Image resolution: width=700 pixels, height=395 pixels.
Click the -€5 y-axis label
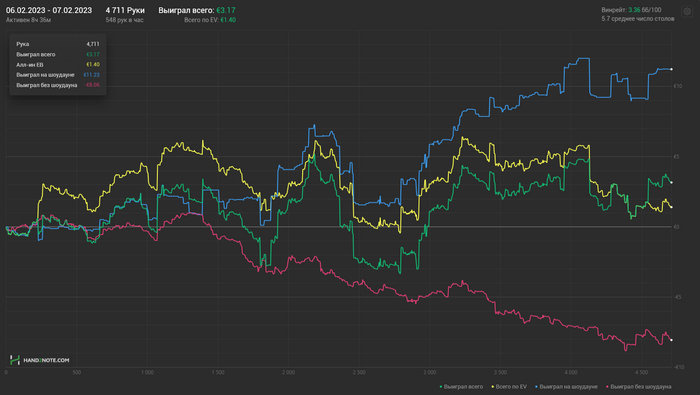click(x=677, y=297)
